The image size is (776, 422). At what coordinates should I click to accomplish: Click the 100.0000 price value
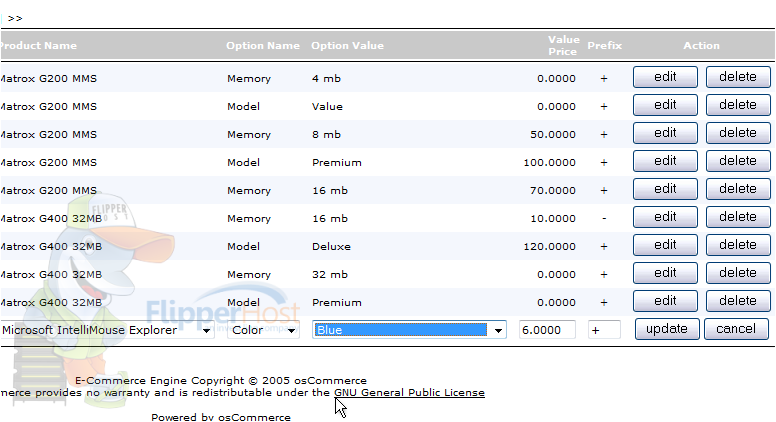(549, 163)
